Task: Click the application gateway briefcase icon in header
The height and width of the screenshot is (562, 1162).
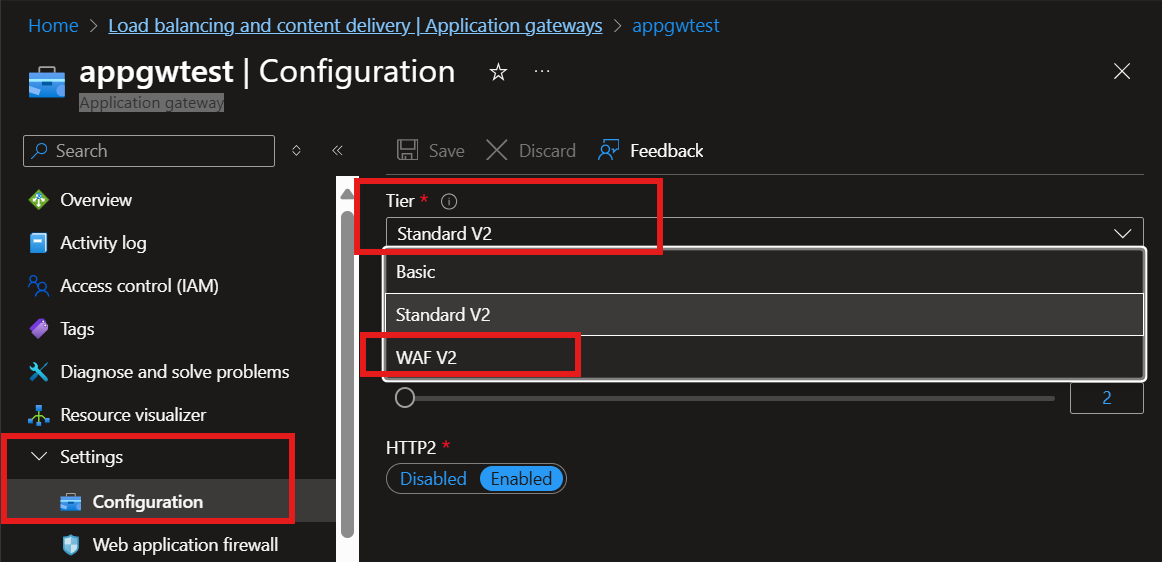Action: pos(47,82)
